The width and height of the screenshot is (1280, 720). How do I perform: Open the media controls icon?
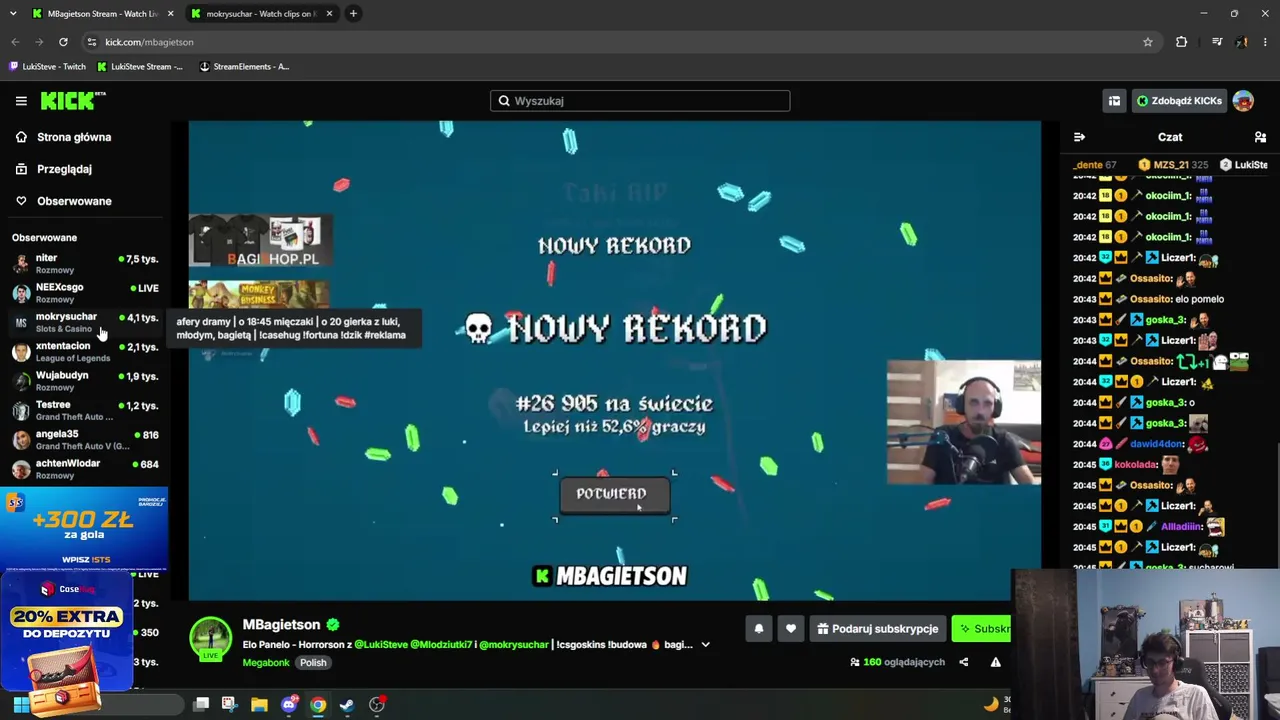1216,42
